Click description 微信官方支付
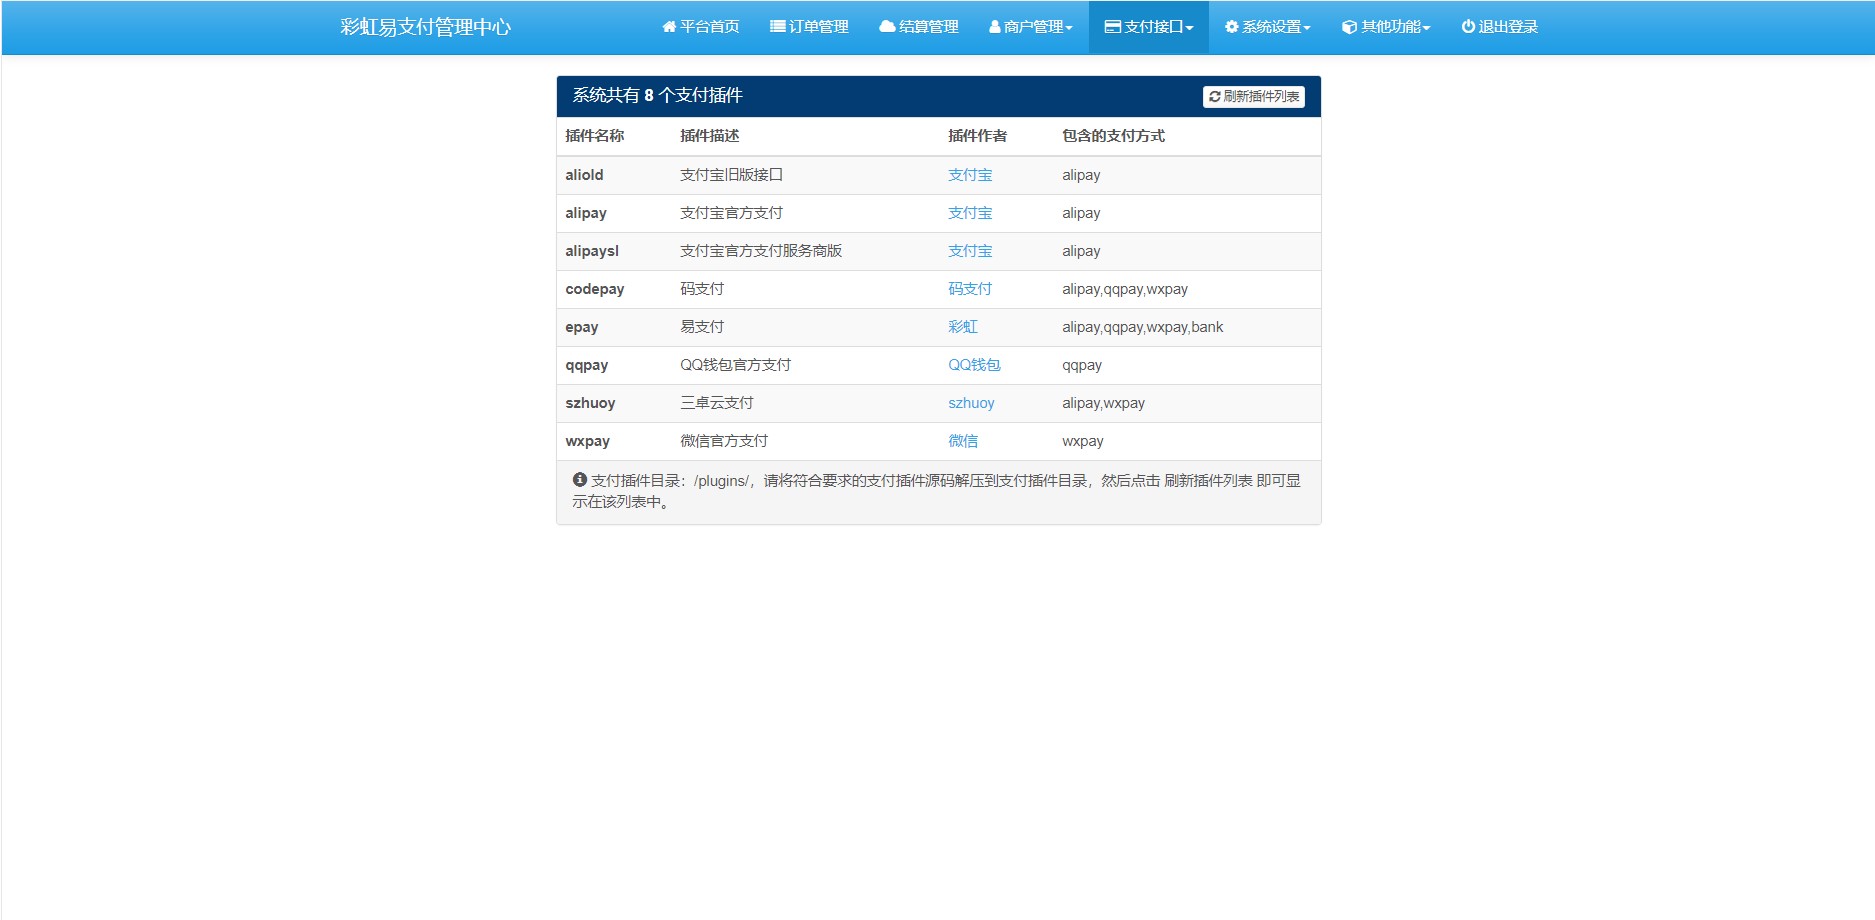 [724, 441]
